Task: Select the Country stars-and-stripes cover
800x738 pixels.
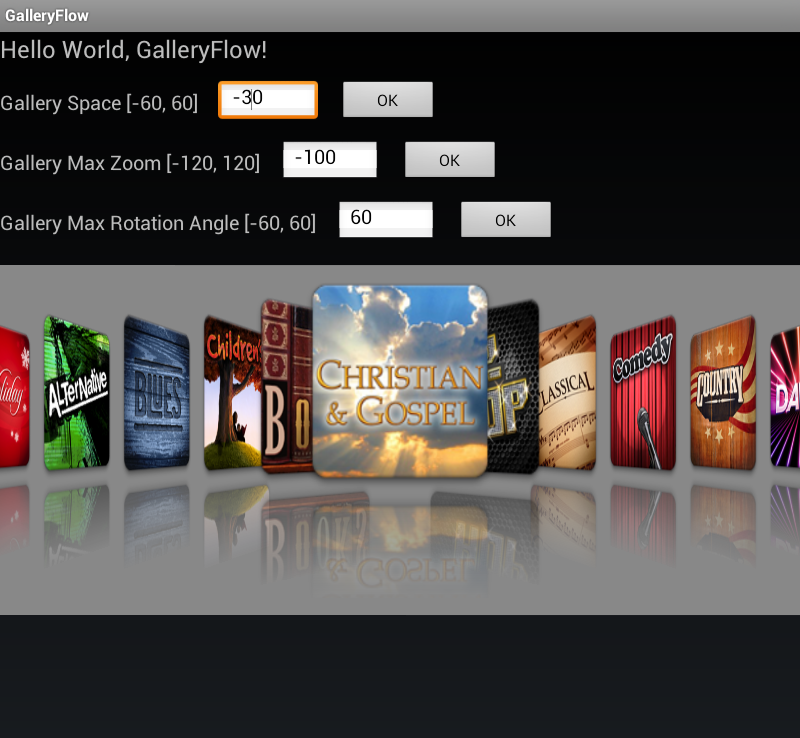Action: pos(722,390)
